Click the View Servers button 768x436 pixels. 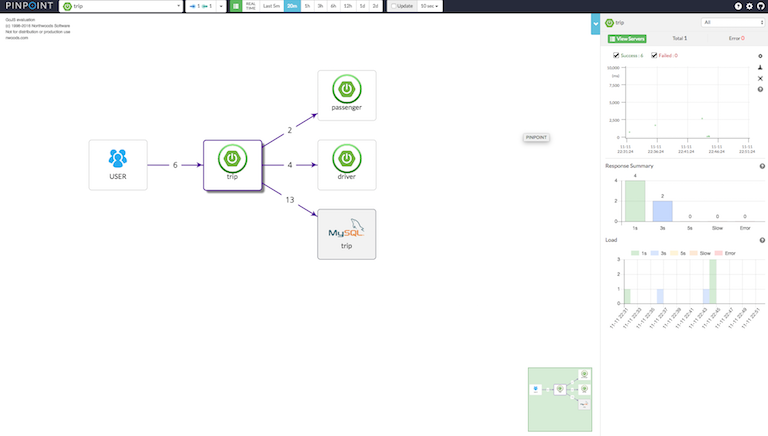[627, 38]
